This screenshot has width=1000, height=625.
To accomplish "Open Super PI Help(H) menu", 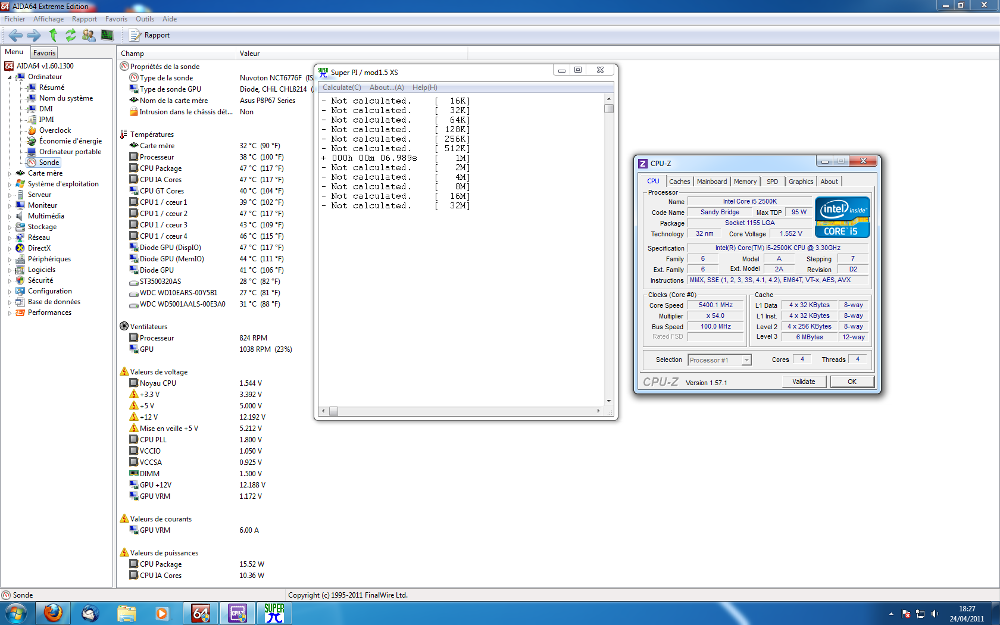I will [425, 87].
